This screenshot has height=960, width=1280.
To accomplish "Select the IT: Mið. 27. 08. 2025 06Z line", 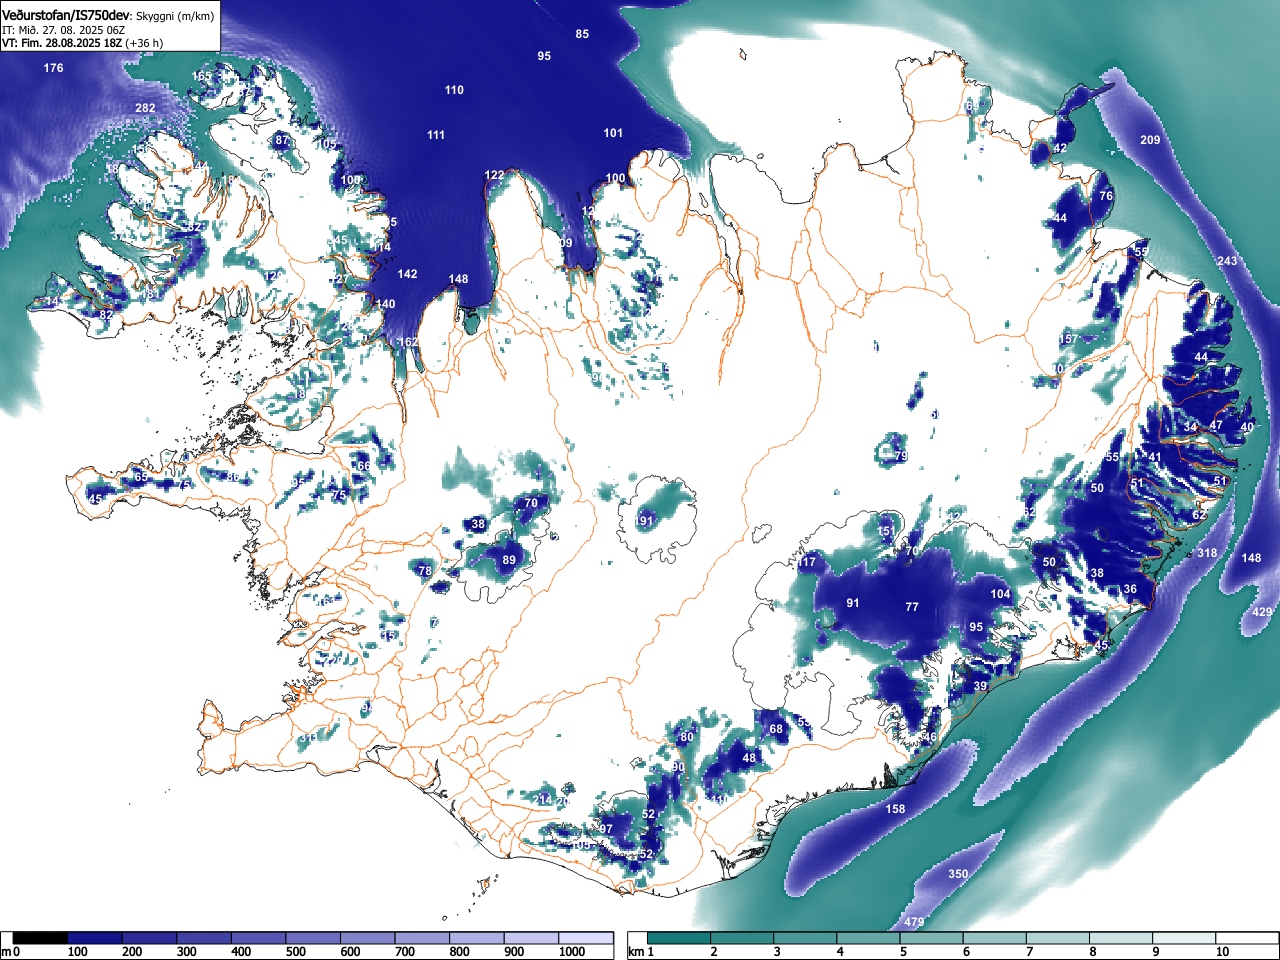I will click(63, 30).
